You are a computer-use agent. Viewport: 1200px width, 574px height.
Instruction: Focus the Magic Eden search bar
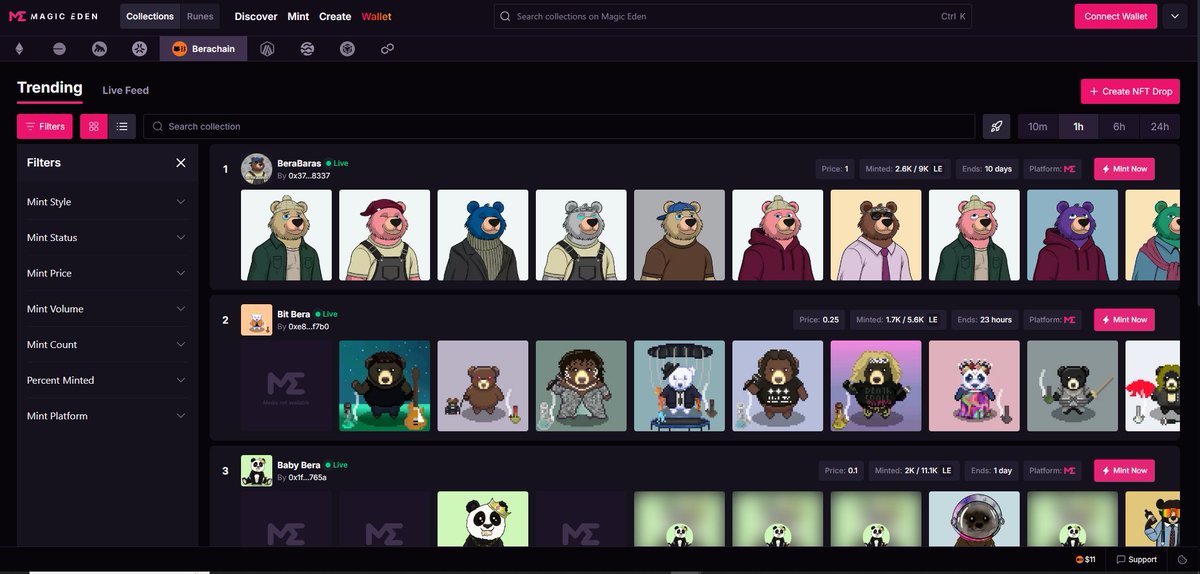point(734,17)
